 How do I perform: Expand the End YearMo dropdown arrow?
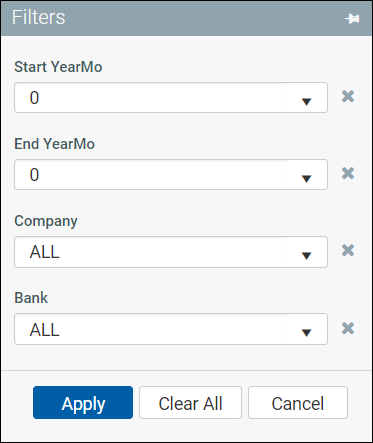pyautogui.click(x=306, y=179)
